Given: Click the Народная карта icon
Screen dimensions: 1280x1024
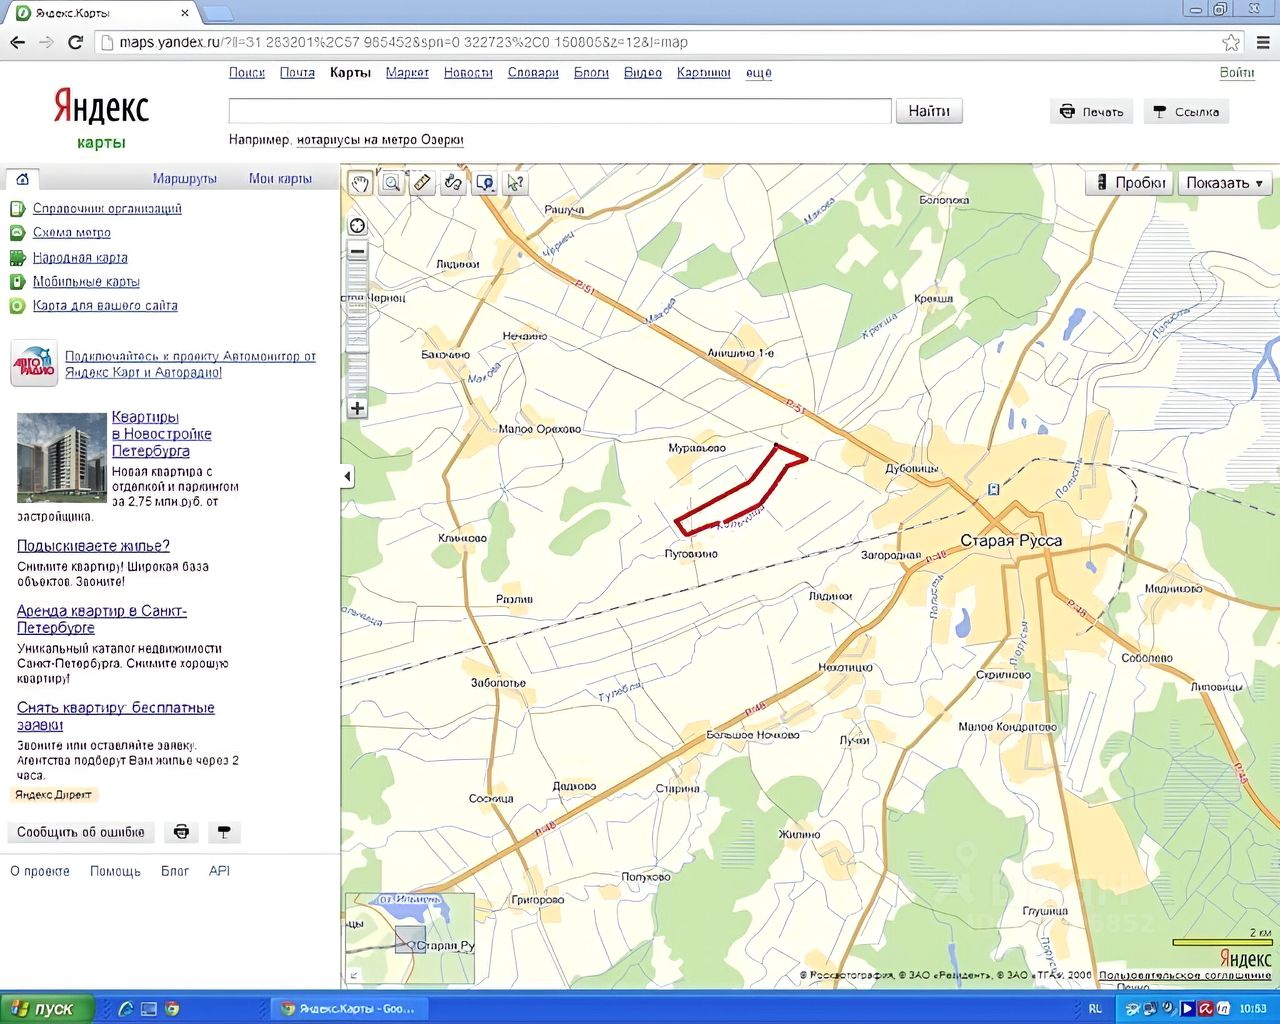Looking at the screenshot, I should (x=17, y=258).
